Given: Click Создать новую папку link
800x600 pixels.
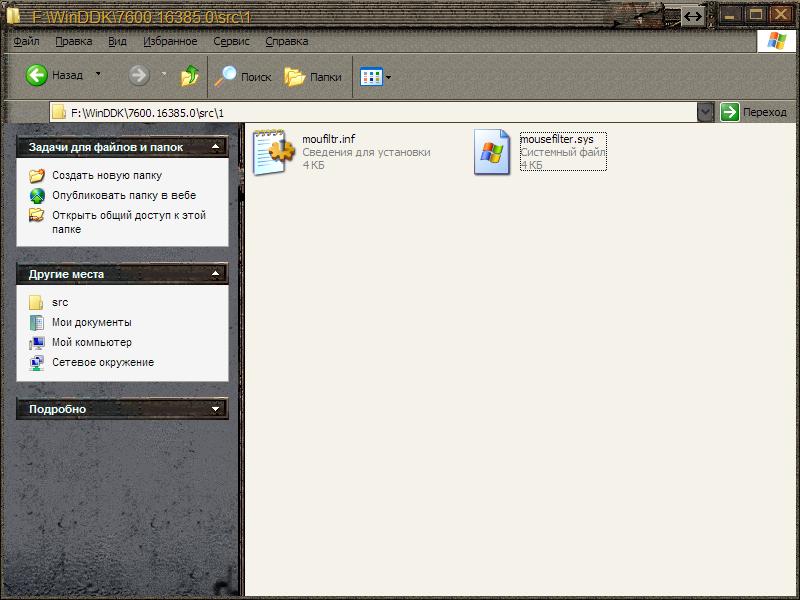Looking at the screenshot, I should coord(107,175).
